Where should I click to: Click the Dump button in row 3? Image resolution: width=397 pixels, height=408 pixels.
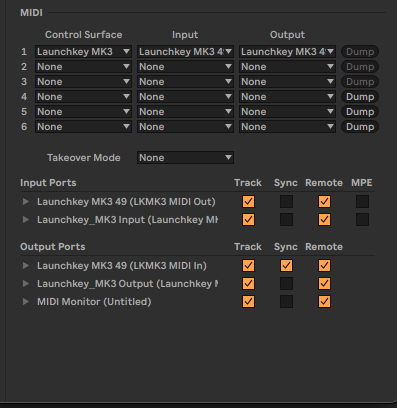coord(360,82)
